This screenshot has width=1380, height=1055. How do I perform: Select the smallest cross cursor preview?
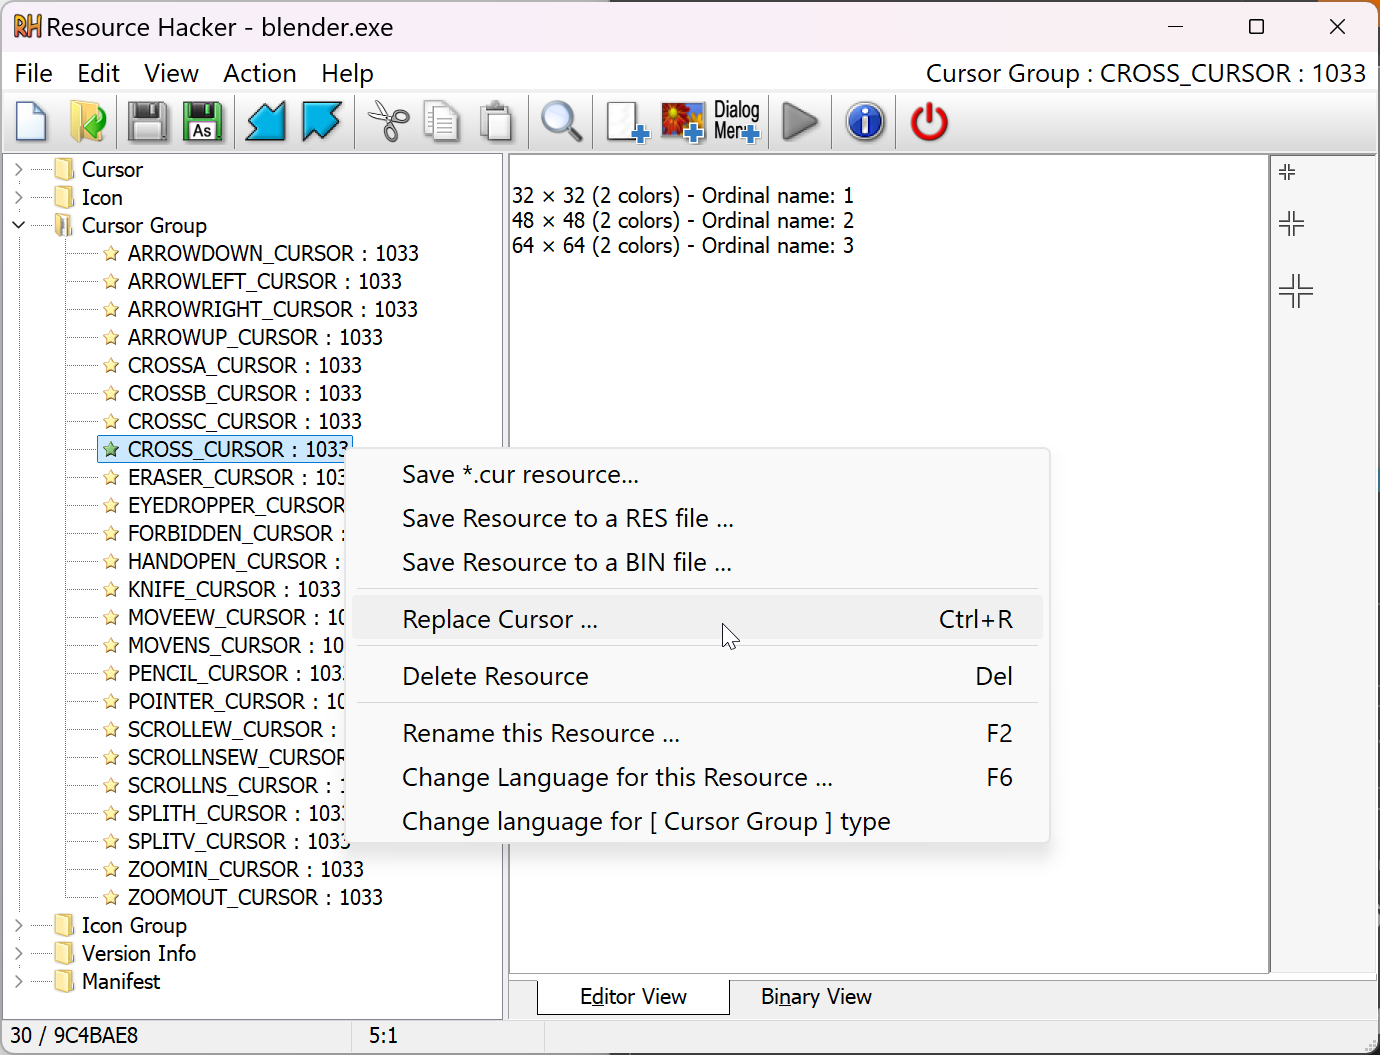click(x=1287, y=172)
